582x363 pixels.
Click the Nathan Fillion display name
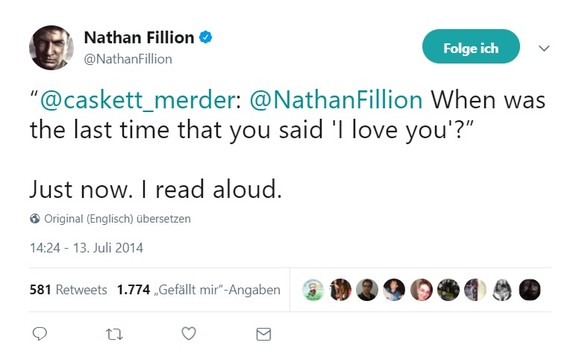139,37
